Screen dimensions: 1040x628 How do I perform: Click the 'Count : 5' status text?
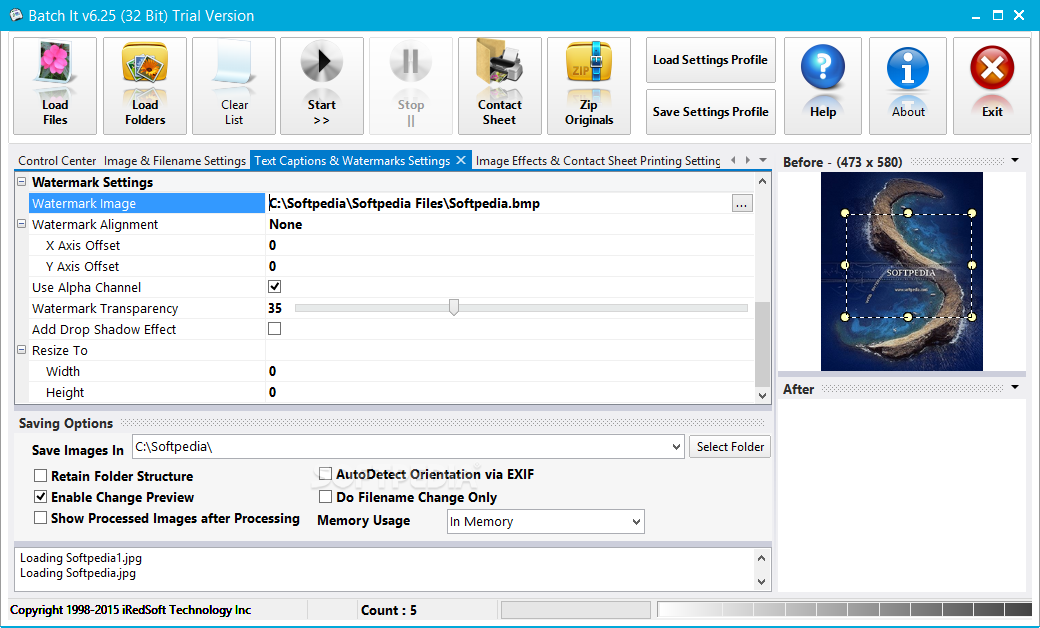click(x=389, y=610)
